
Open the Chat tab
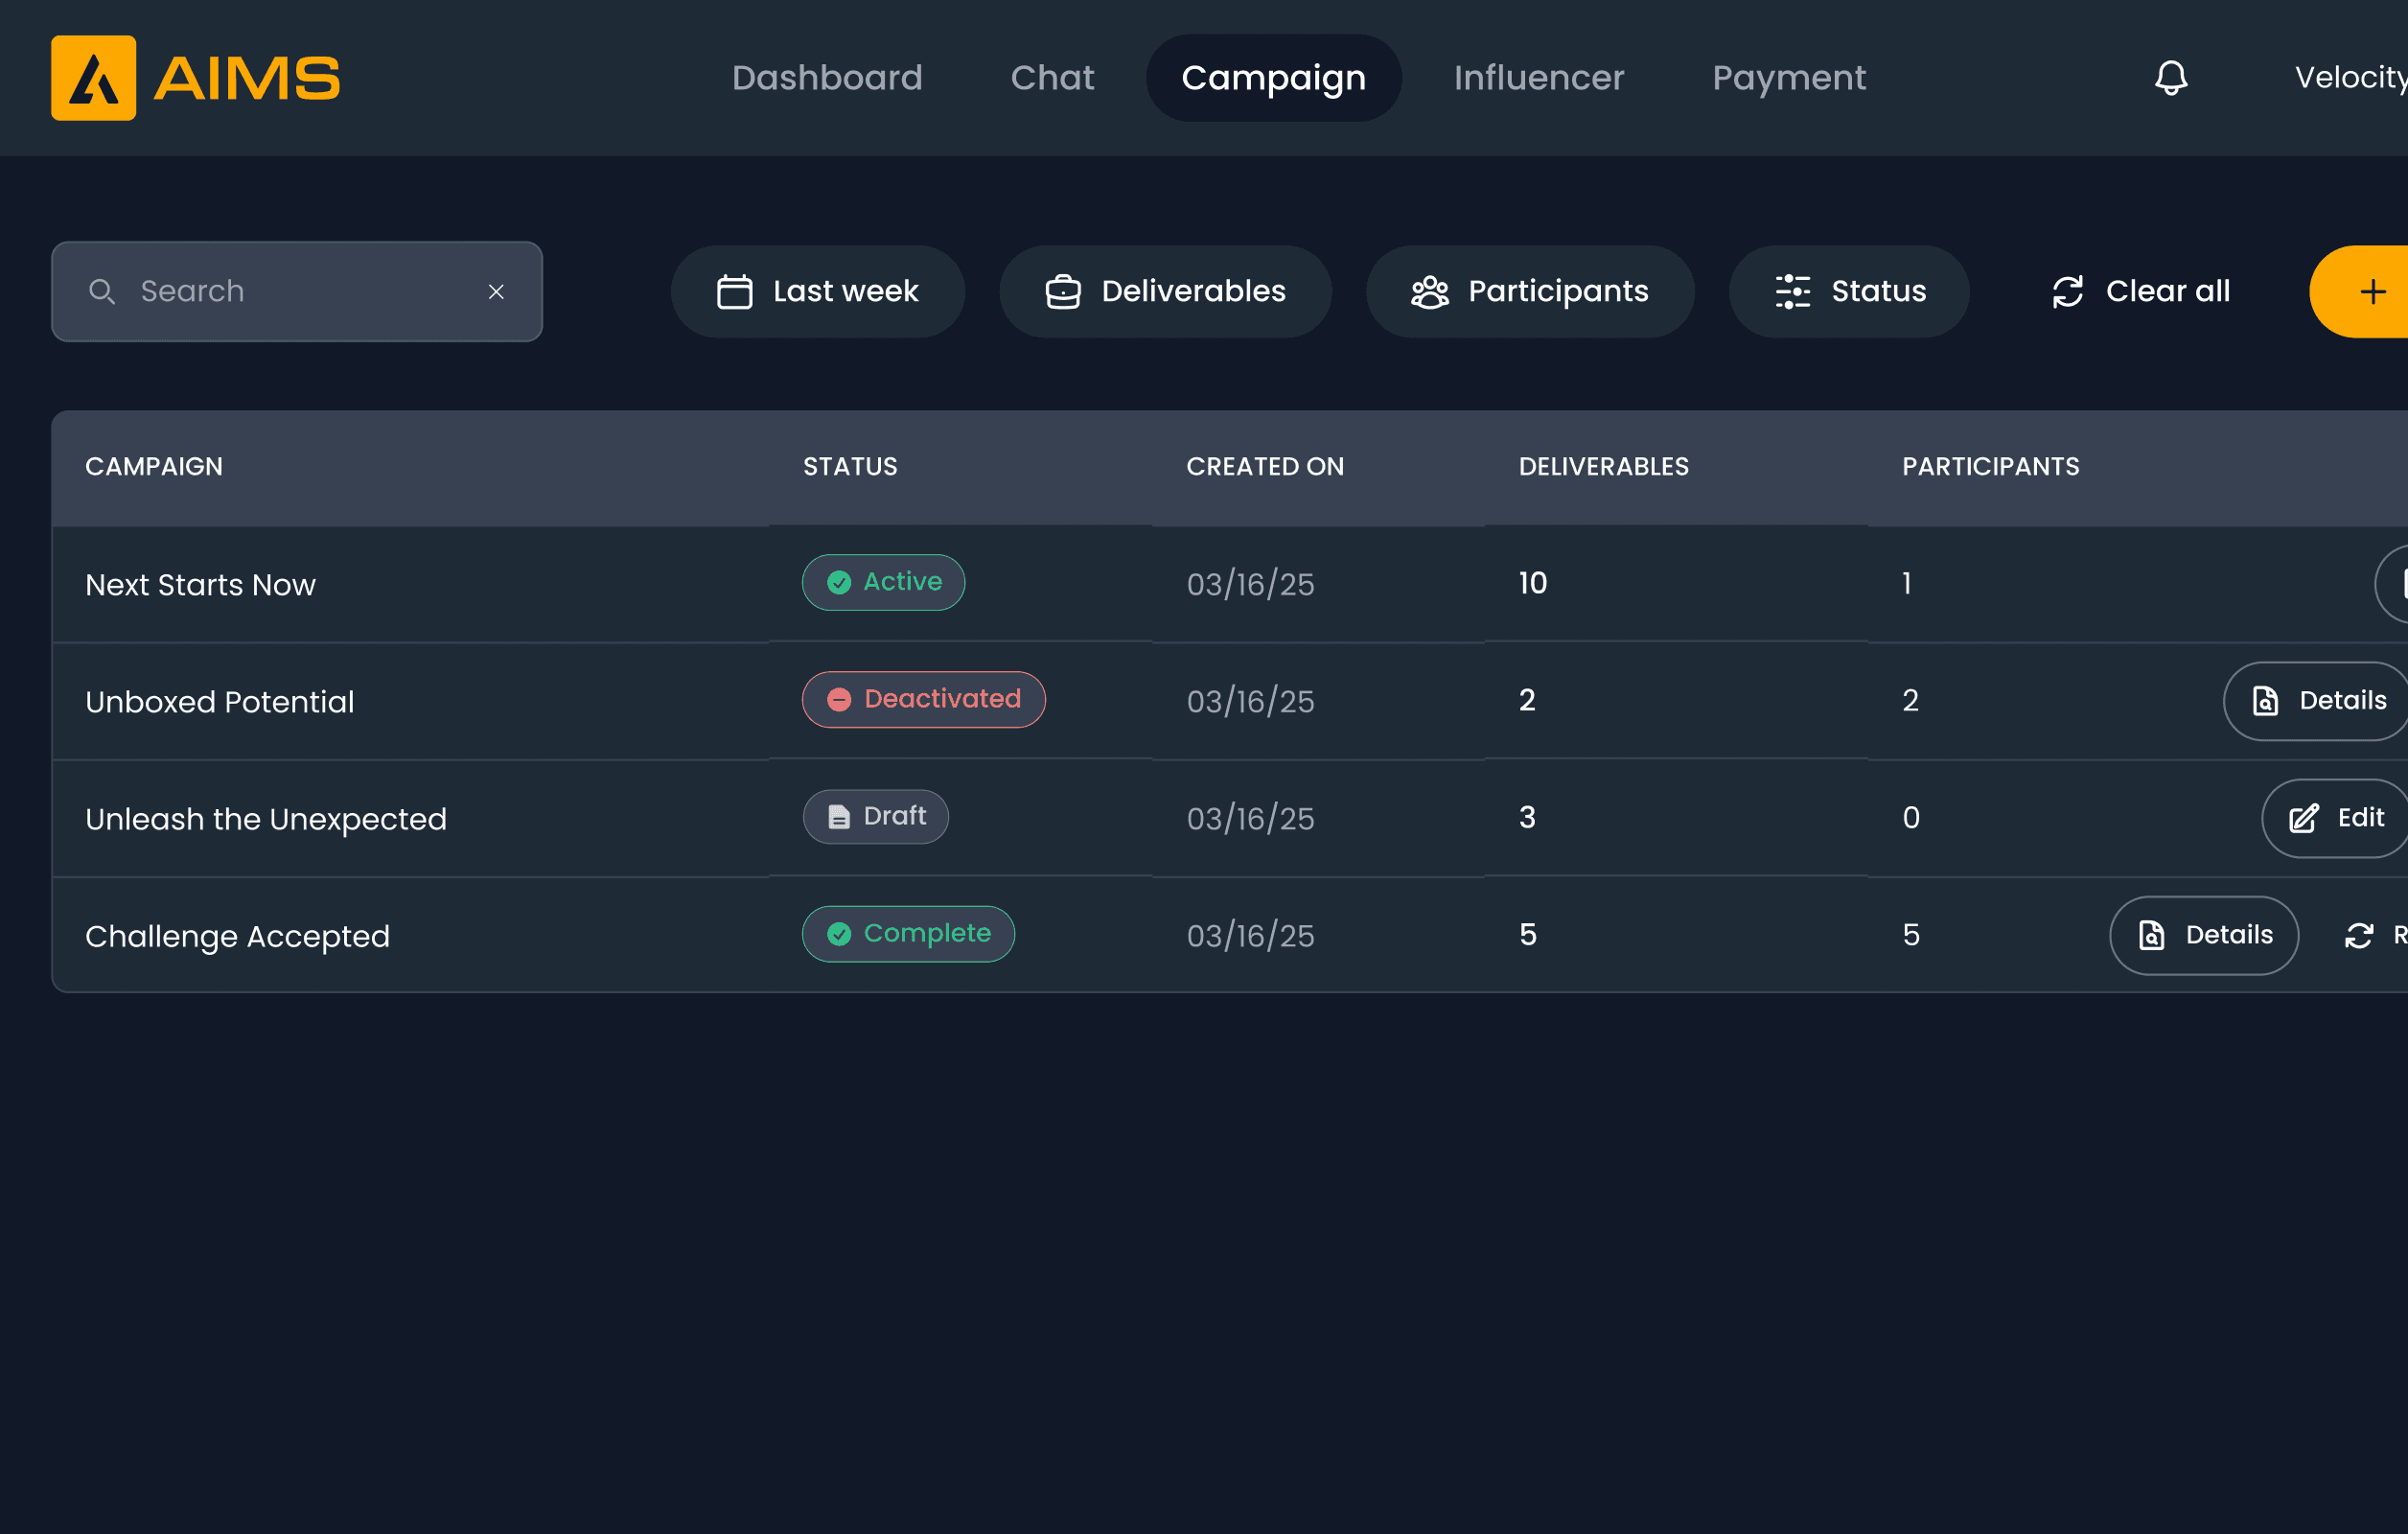click(1052, 78)
